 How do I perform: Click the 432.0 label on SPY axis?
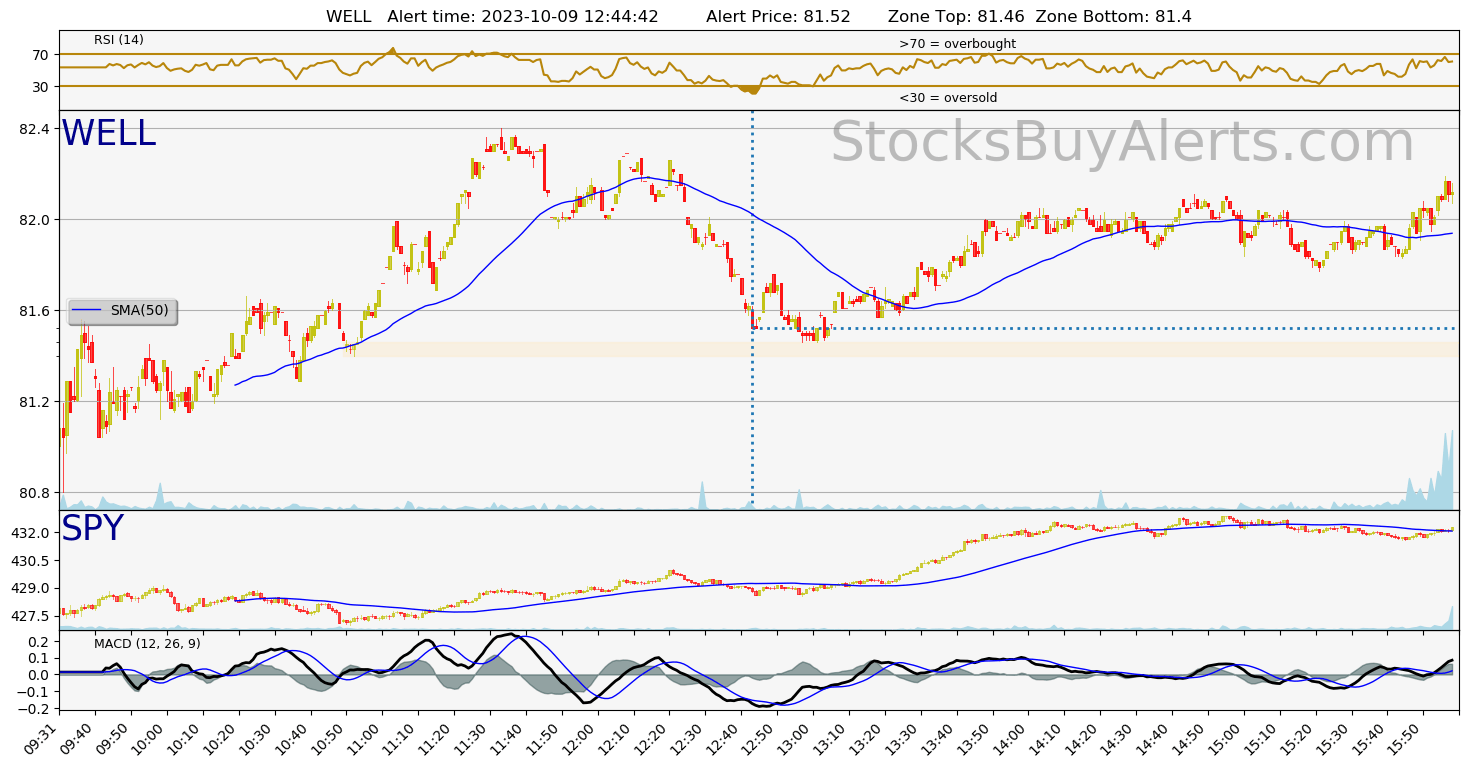(x=30, y=533)
